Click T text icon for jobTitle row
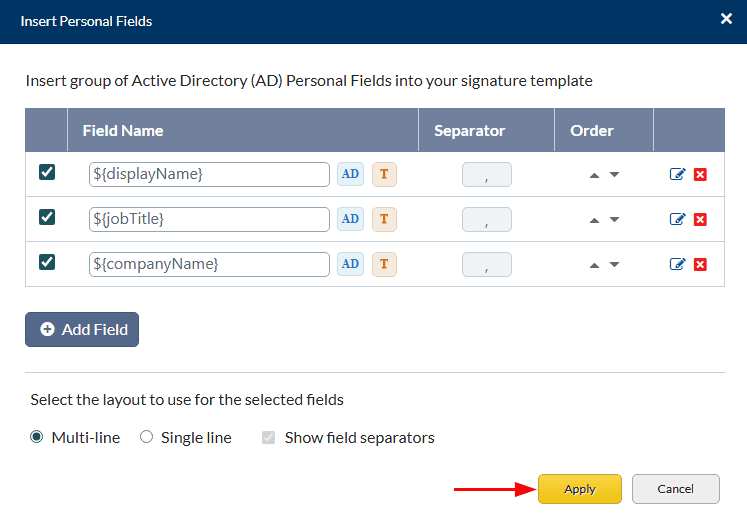This screenshot has height=527, width=747. tap(384, 219)
